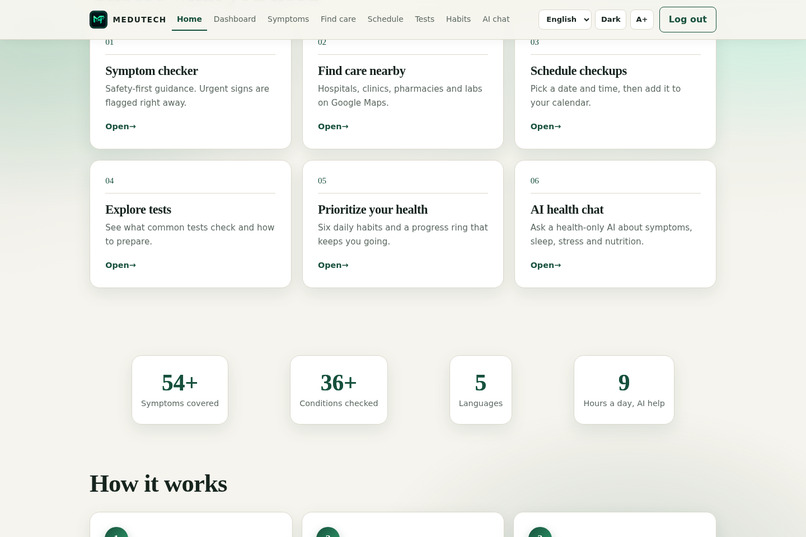806x537 pixels.
Task: Open link in Schedule checkups card
Action: [545, 126]
